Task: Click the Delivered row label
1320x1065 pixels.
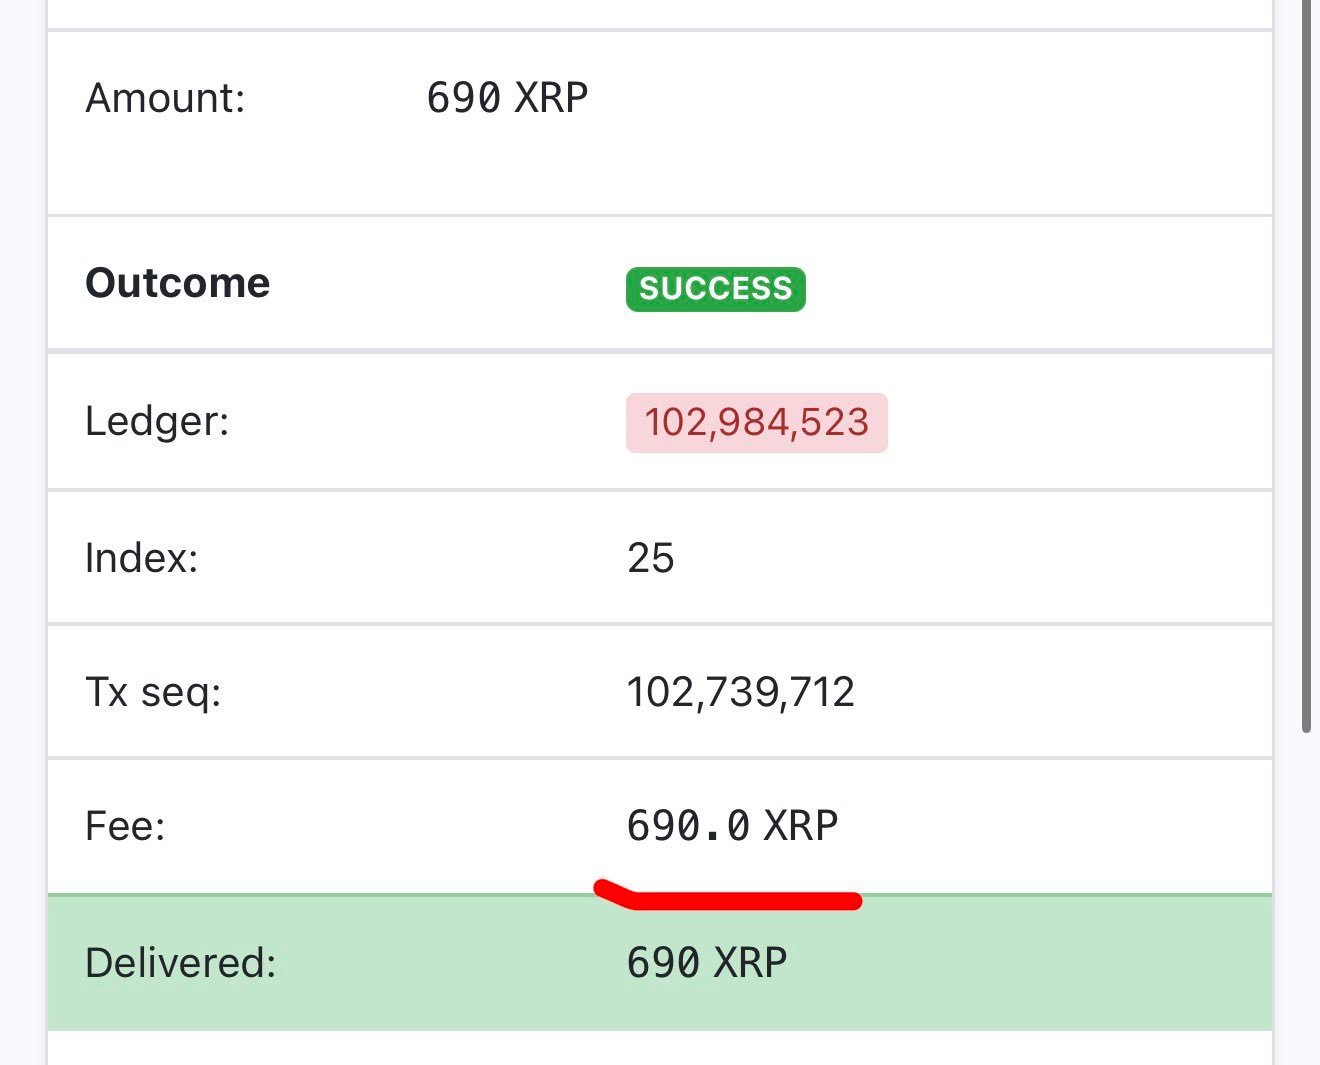Action: pyautogui.click(x=181, y=961)
